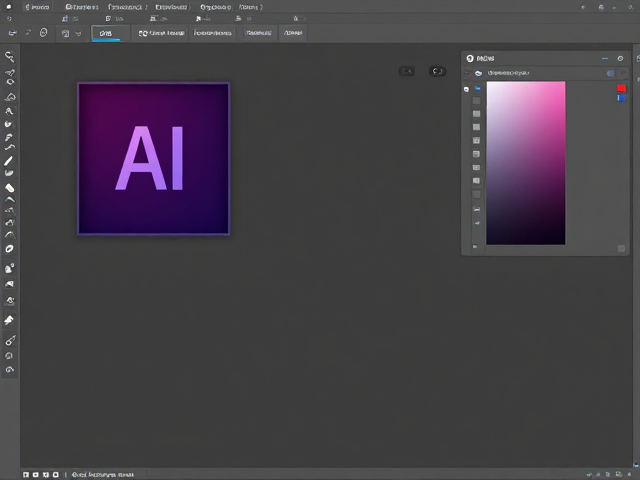Click the rightmost text button in options bar
The image size is (640, 480).
click(x=293, y=33)
